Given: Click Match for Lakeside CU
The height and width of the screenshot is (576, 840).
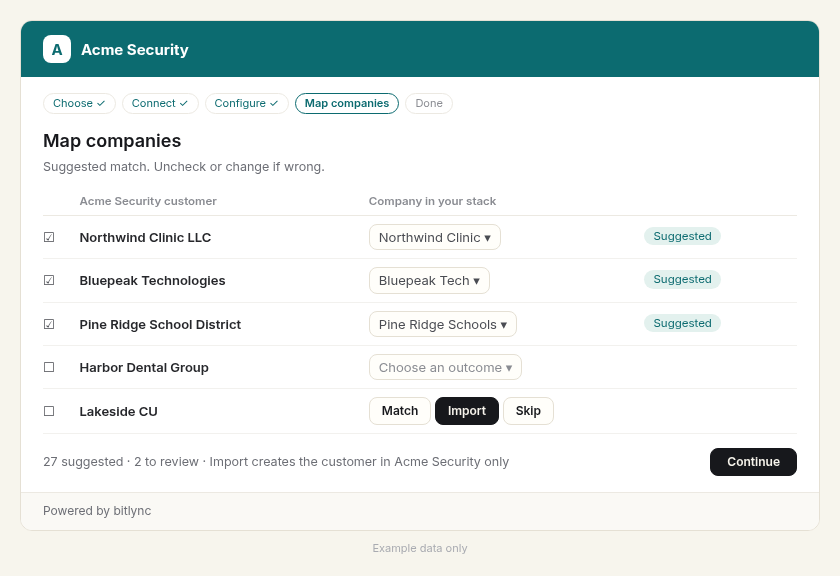Looking at the screenshot, I should tap(400, 411).
